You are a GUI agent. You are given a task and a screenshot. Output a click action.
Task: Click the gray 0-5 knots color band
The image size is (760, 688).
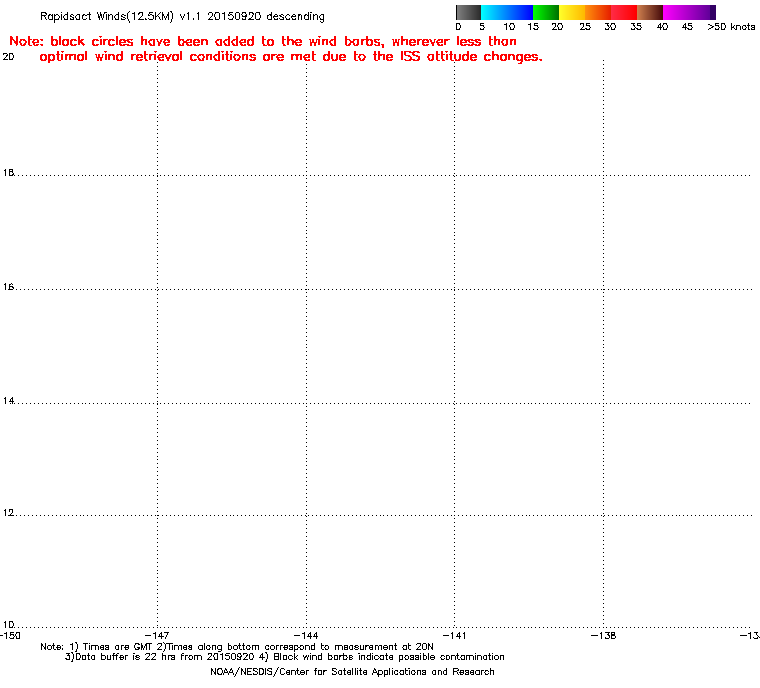(468, 12)
